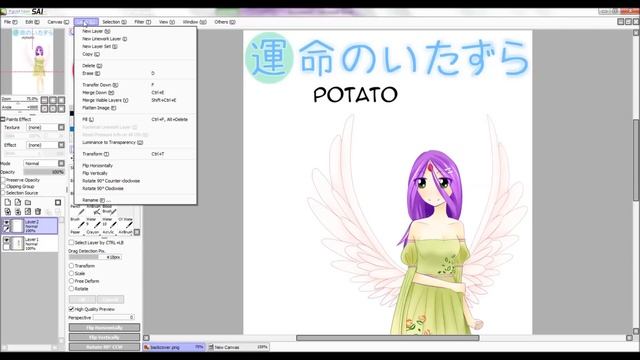Click the Flip Vertically button in tool panel
This screenshot has width=640, height=360.
click(x=104, y=338)
